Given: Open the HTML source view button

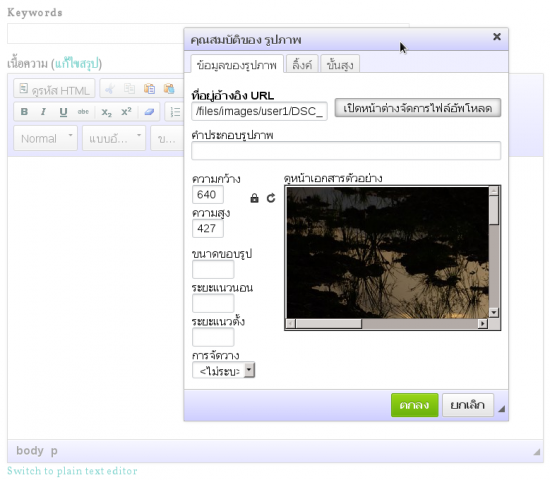Looking at the screenshot, I should [x=54, y=90].
